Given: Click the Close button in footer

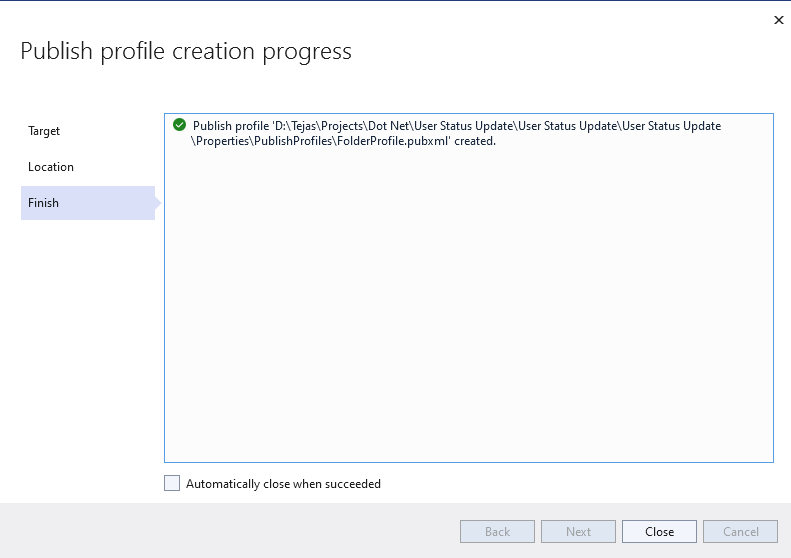Looking at the screenshot, I should click(x=659, y=532).
